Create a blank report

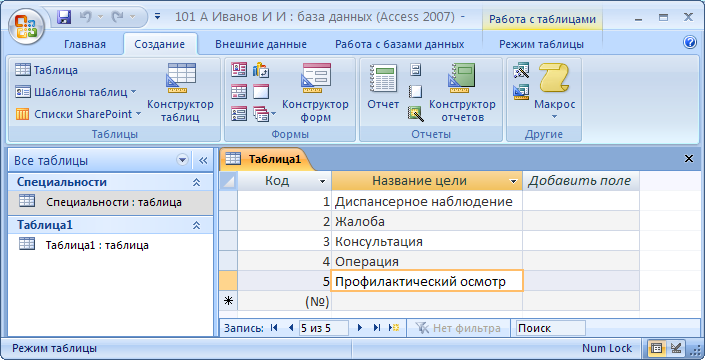tap(415, 91)
